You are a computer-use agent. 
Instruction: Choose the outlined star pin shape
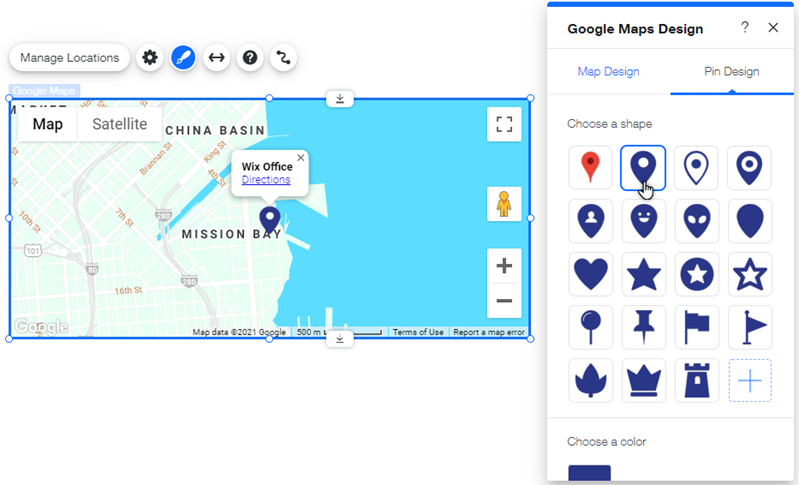(750, 274)
